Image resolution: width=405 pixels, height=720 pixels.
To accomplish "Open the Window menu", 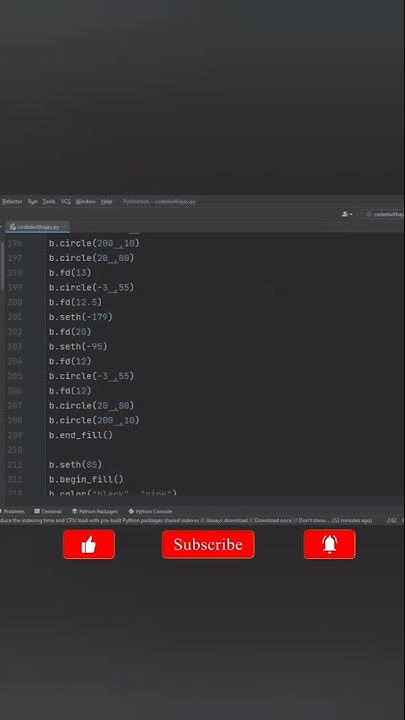I will tap(85, 202).
